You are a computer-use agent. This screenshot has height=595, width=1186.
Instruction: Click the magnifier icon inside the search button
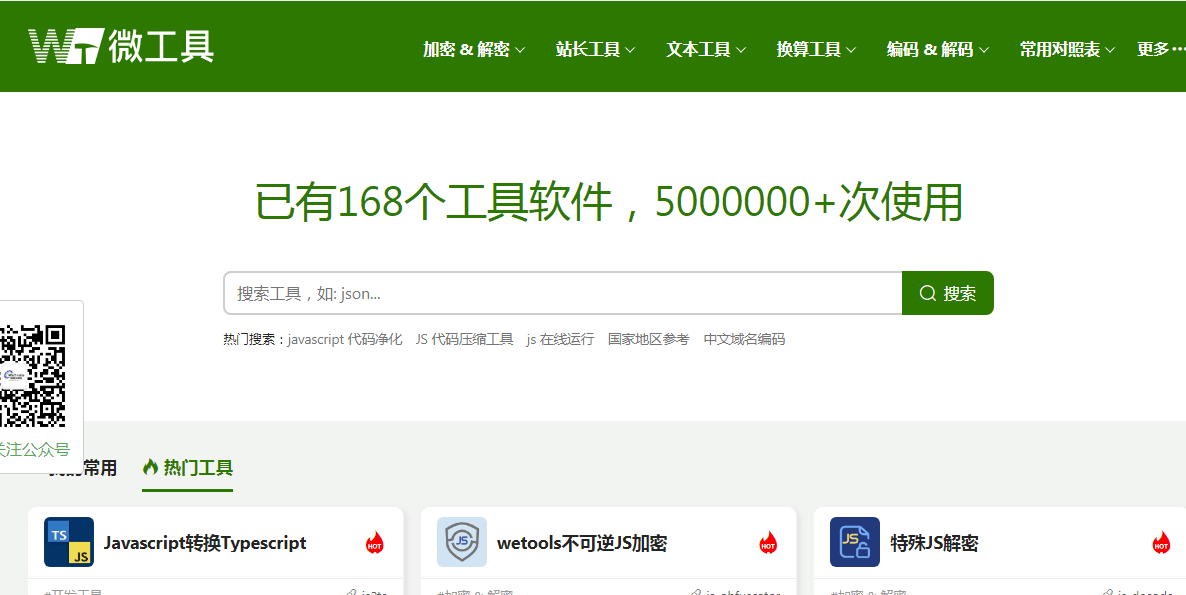[x=928, y=292]
